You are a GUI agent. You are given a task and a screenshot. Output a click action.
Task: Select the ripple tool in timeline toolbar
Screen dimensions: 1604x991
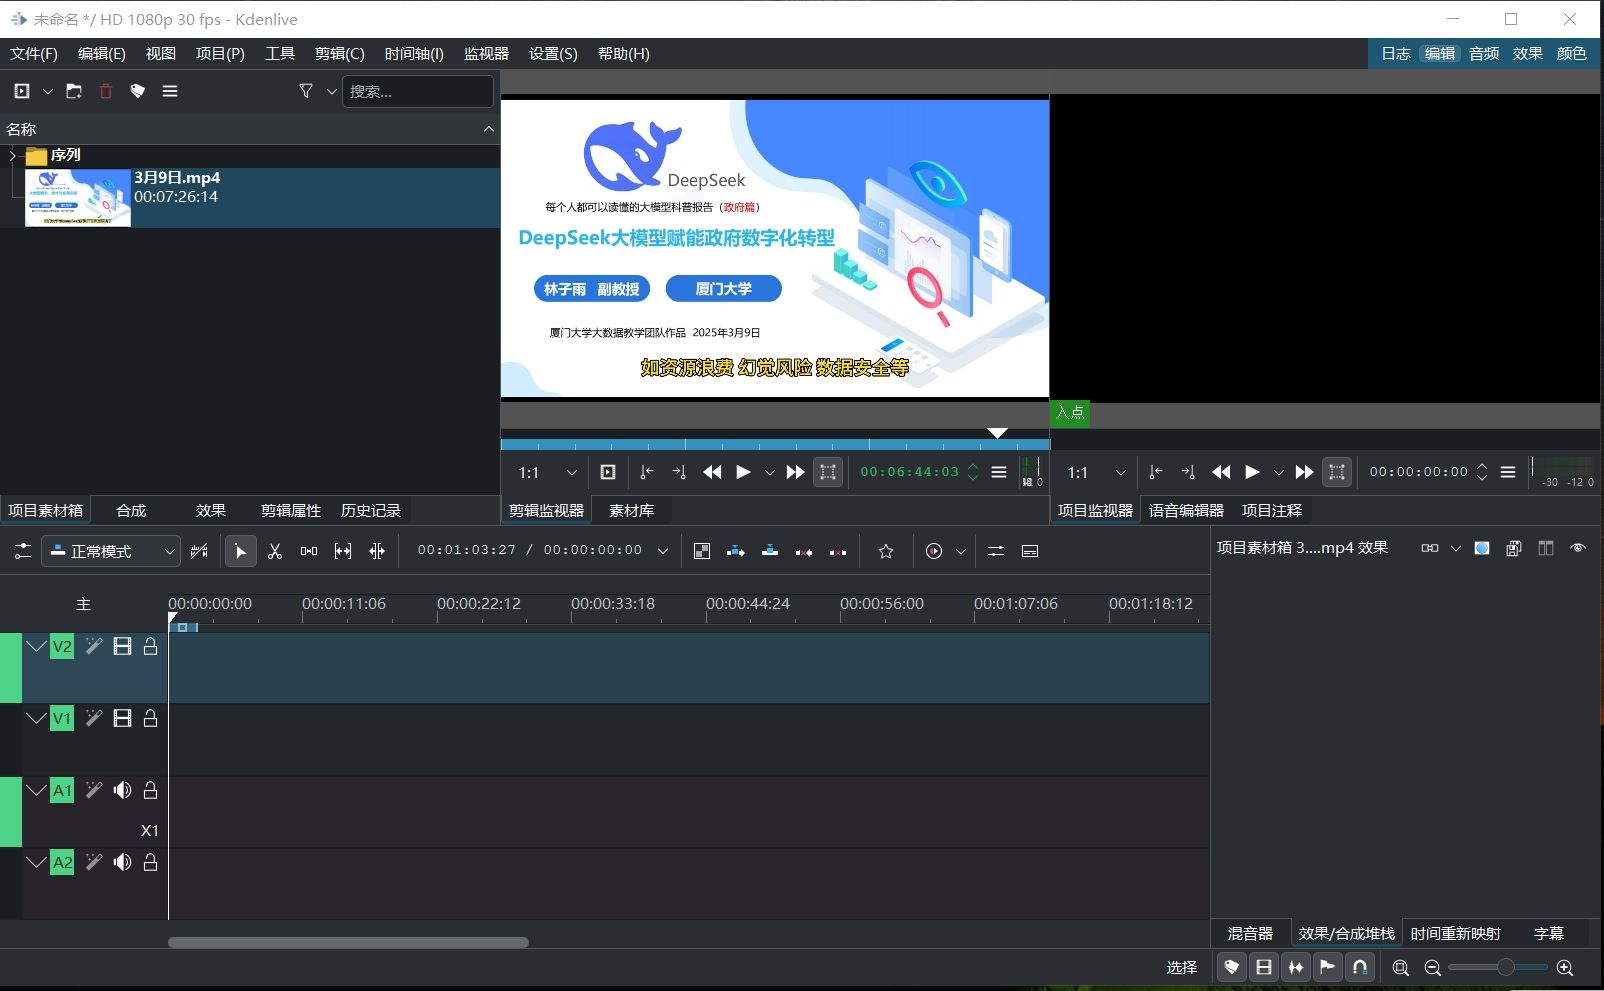[377, 551]
